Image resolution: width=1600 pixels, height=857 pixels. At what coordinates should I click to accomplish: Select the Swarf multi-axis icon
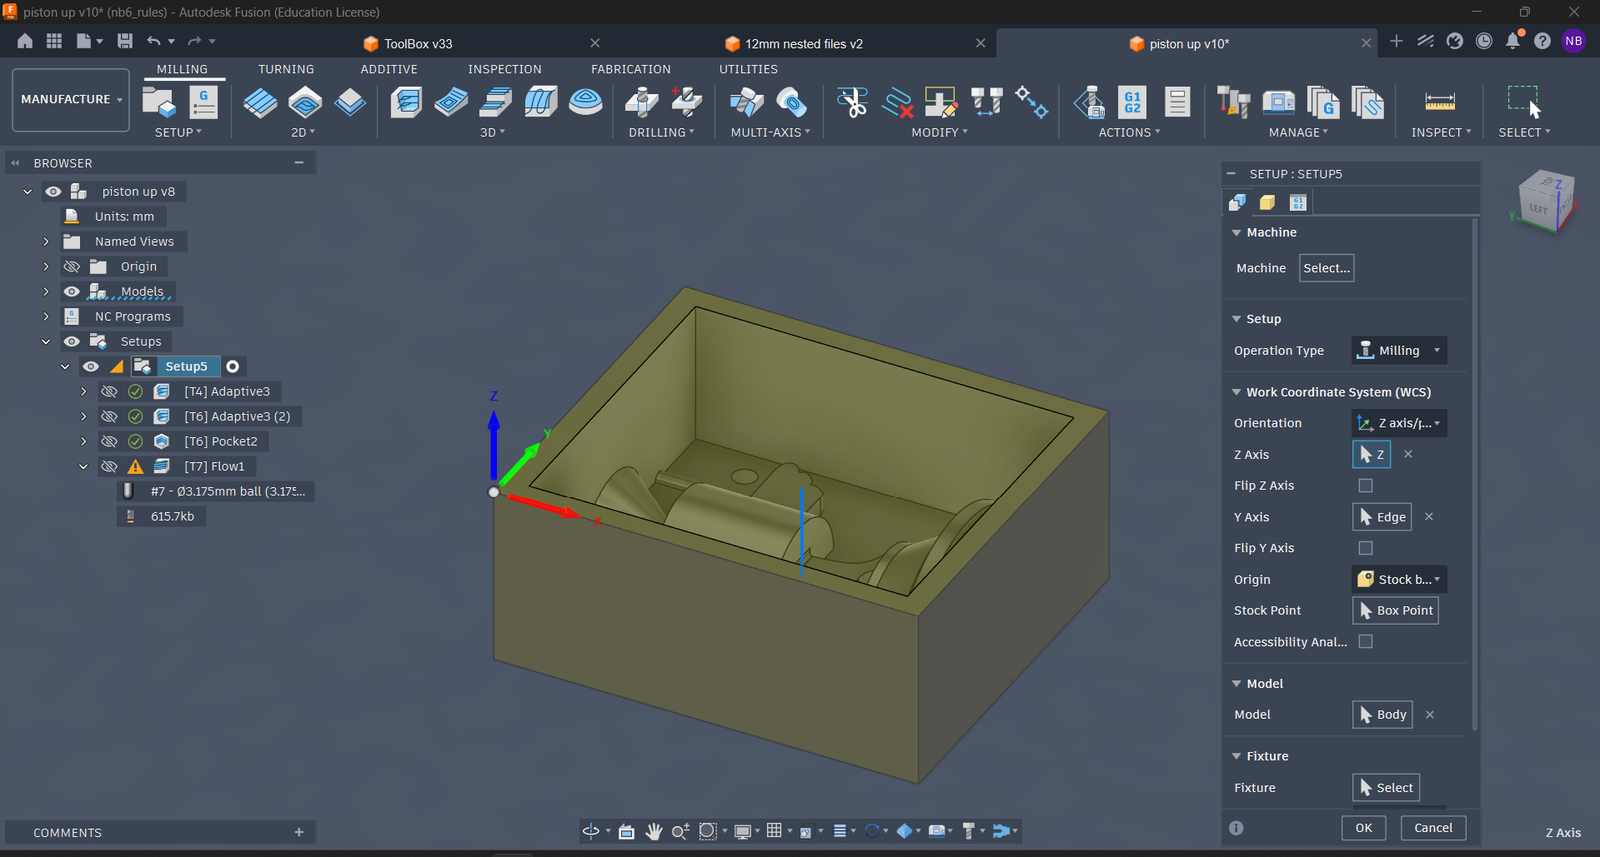746,102
